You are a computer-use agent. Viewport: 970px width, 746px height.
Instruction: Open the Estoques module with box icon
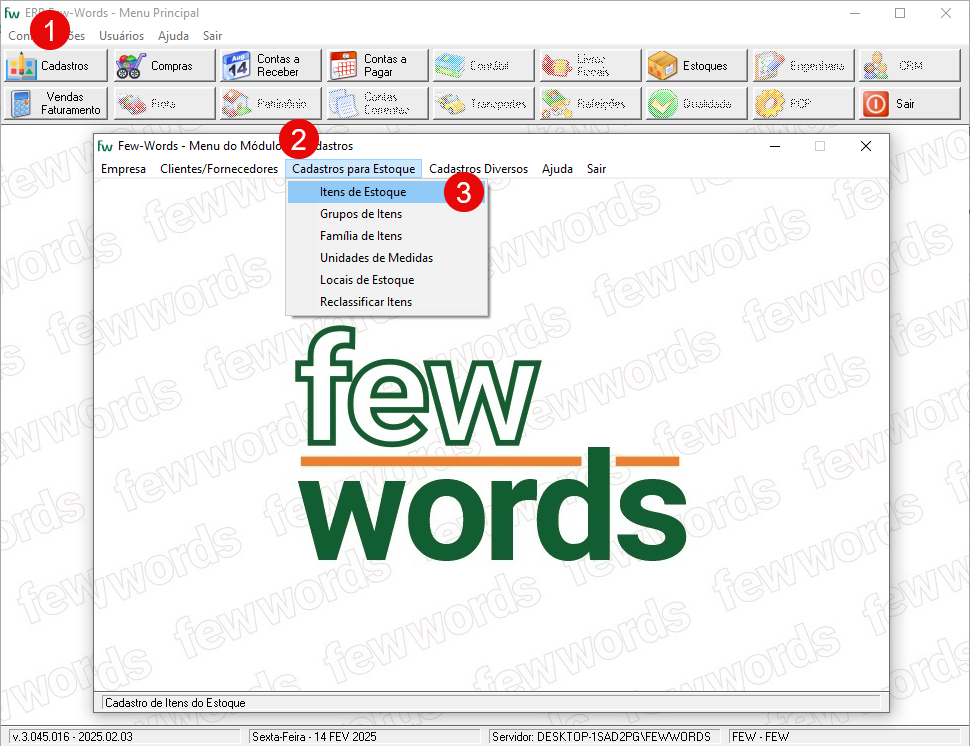697,66
